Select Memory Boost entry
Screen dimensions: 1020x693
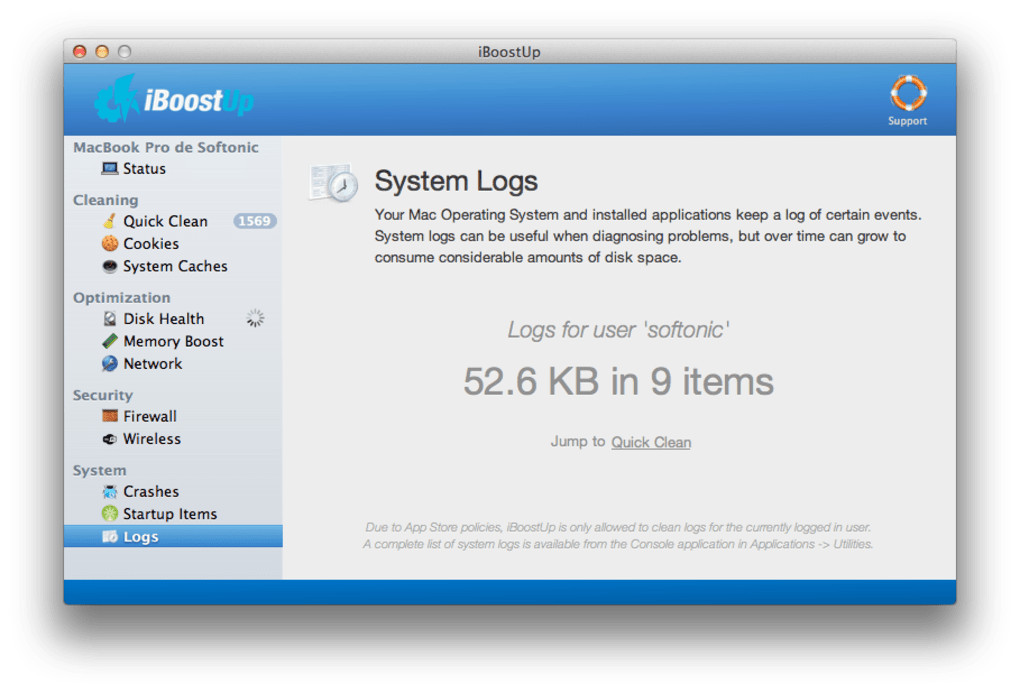pyautogui.click(x=173, y=341)
